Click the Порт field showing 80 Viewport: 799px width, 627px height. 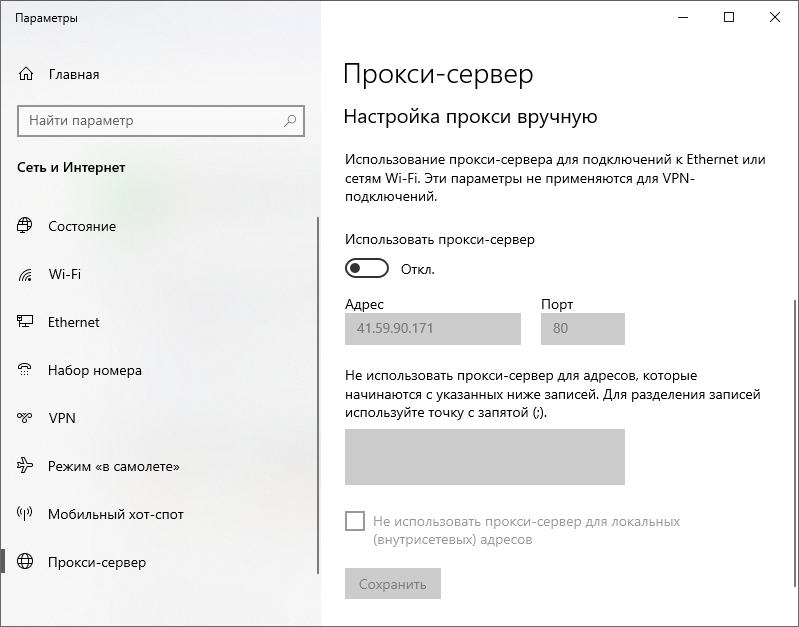(x=582, y=329)
